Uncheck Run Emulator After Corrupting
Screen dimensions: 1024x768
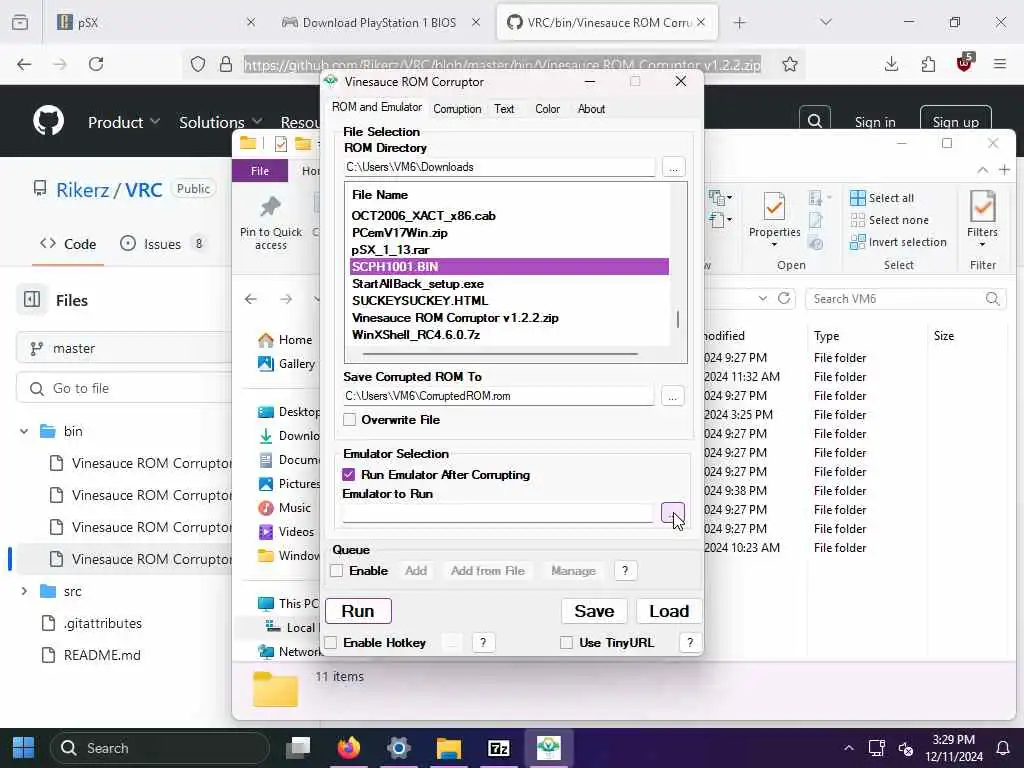point(349,474)
